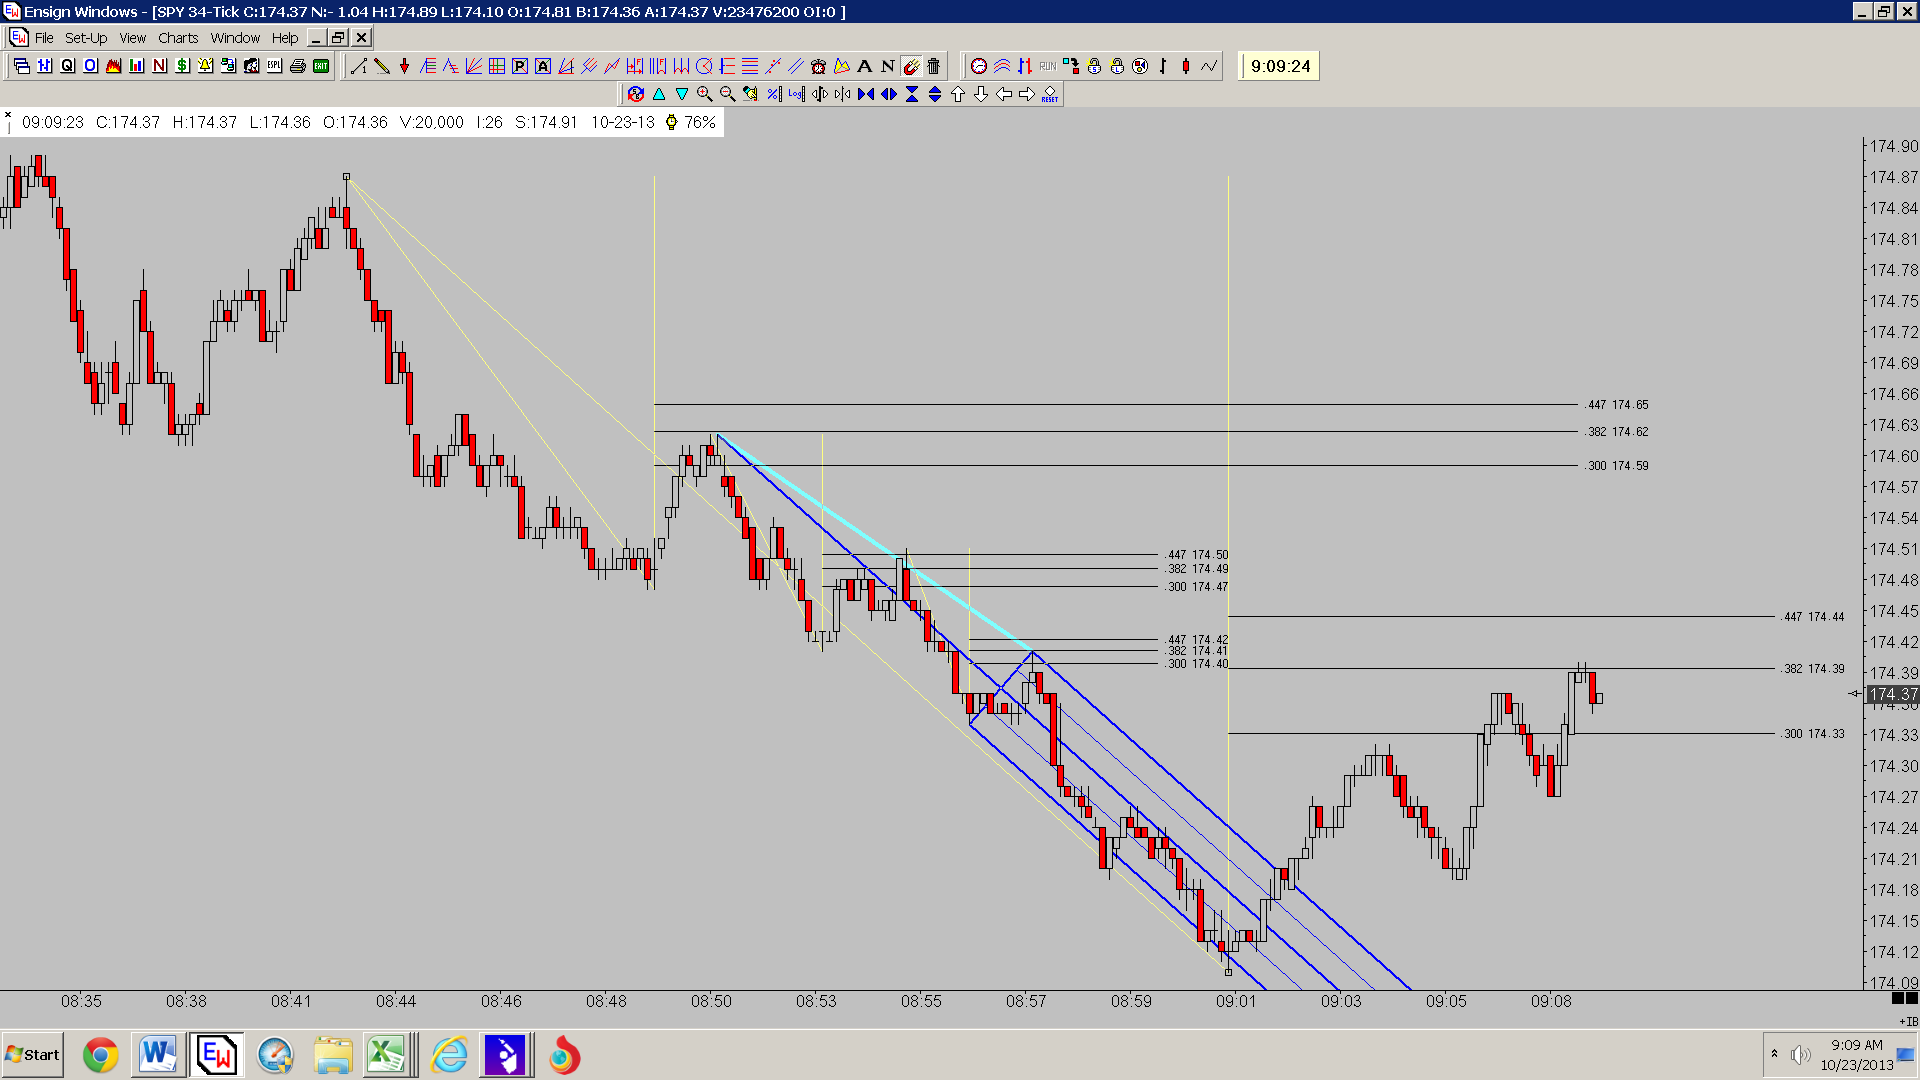Image resolution: width=1920 pixels, height=1080 pixels.
Task: Click the chart RESET icon
Action: (x=1050, y=94)
